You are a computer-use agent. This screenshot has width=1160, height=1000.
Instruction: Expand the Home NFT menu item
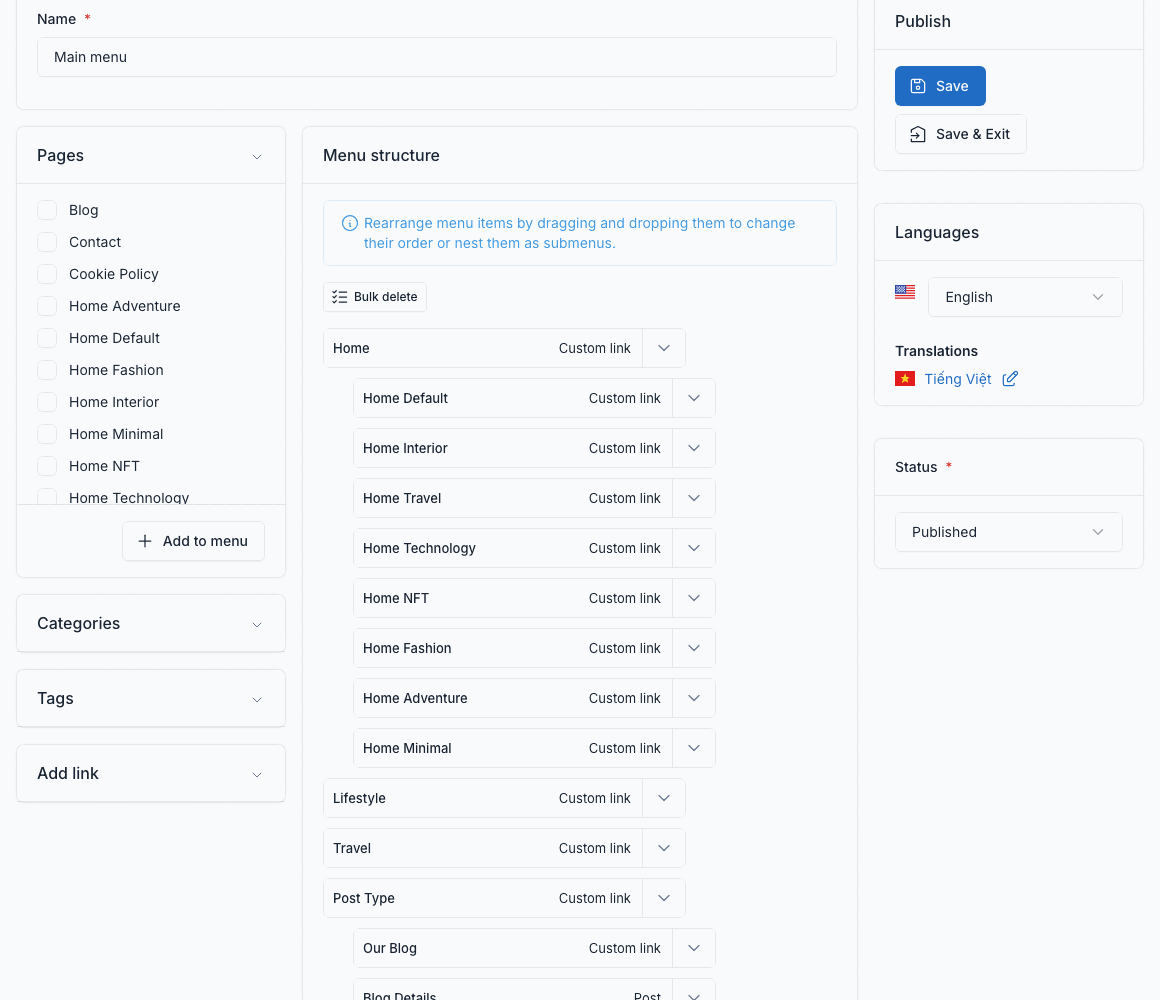(693, 598)
